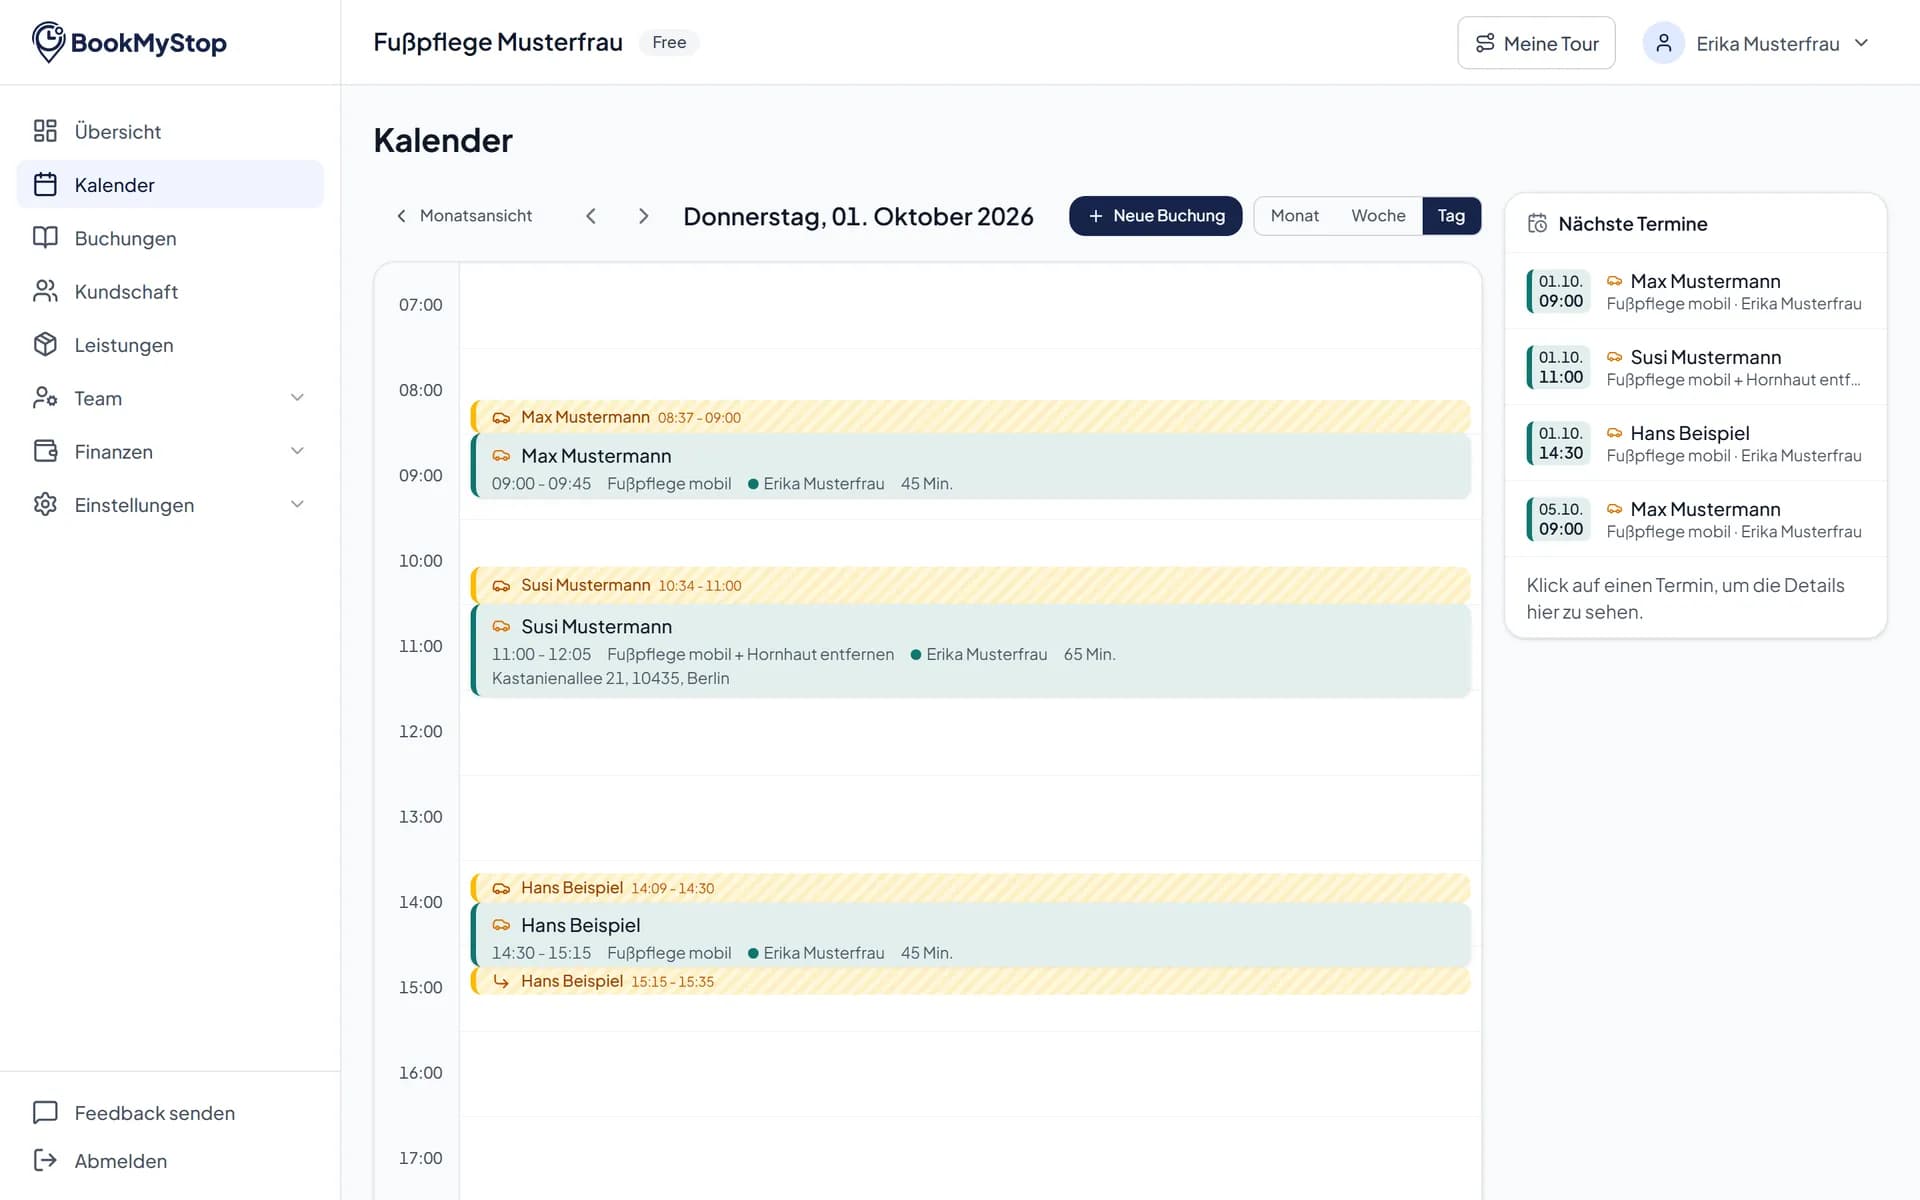Go to previous day arrow
The image size is (1920, 1200).
pos(591,216)
